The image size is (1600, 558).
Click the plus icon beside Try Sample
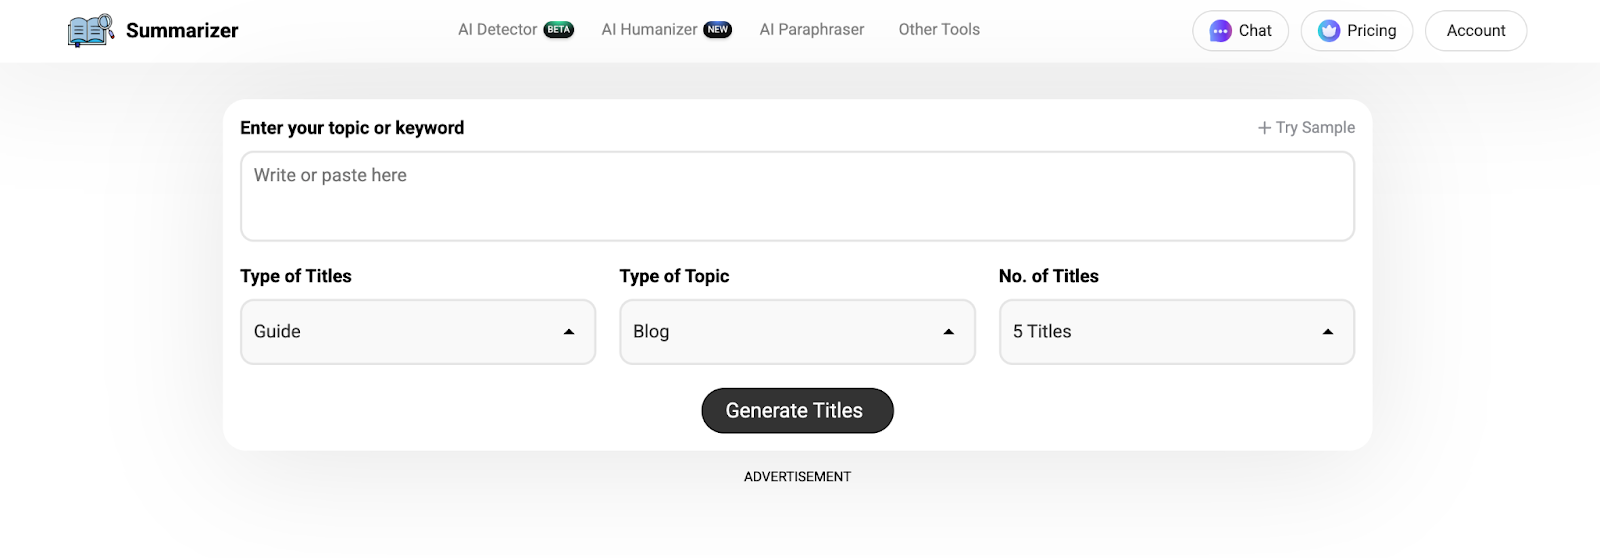1264,128
